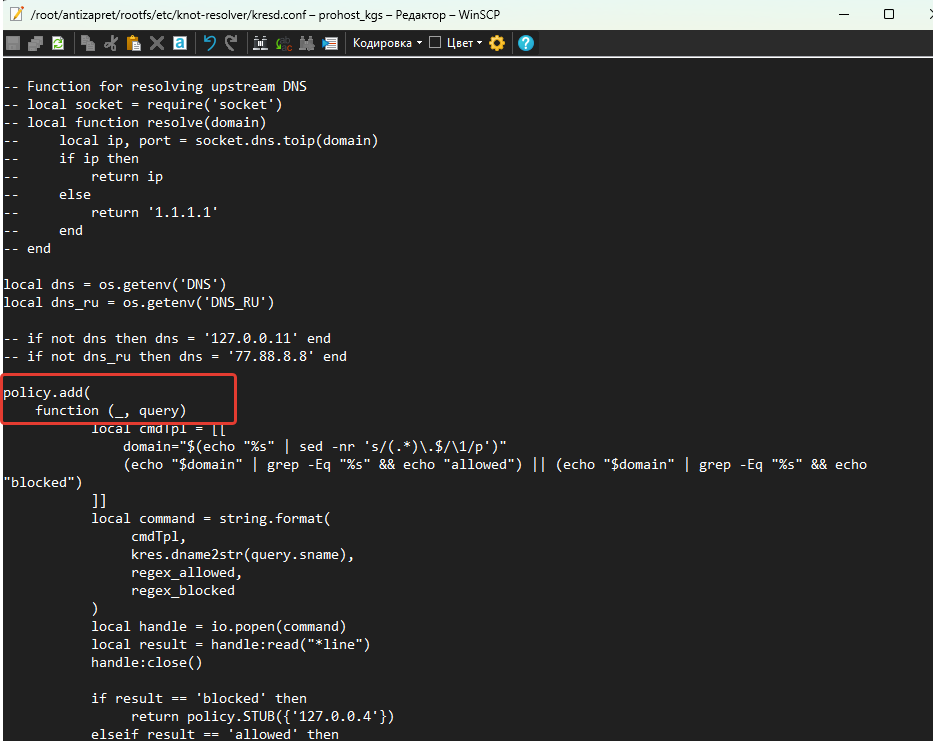933x741 pixels.
Task: Tick the checkbox beside Цвет
Action: [435, 42]
